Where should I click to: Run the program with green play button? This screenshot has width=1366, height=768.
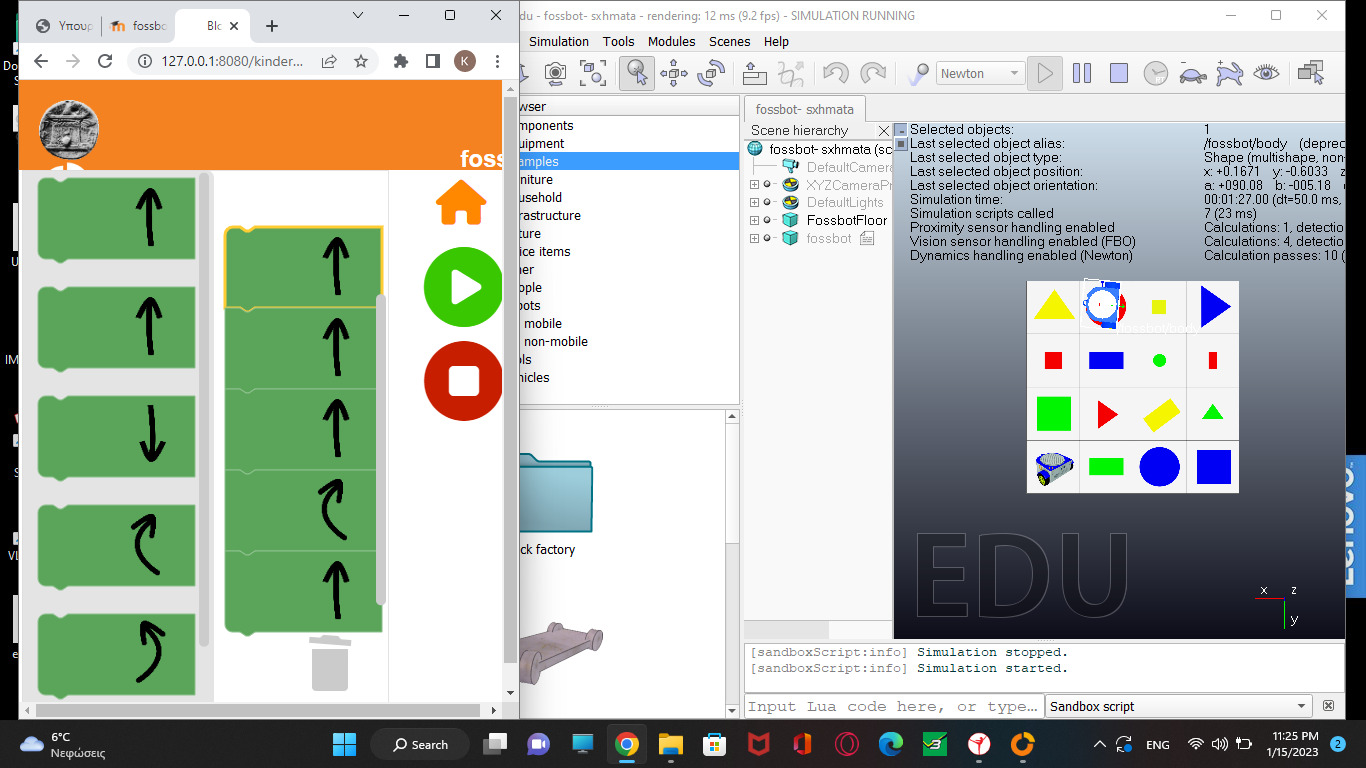pyautogui.click(x=463, y=287)
